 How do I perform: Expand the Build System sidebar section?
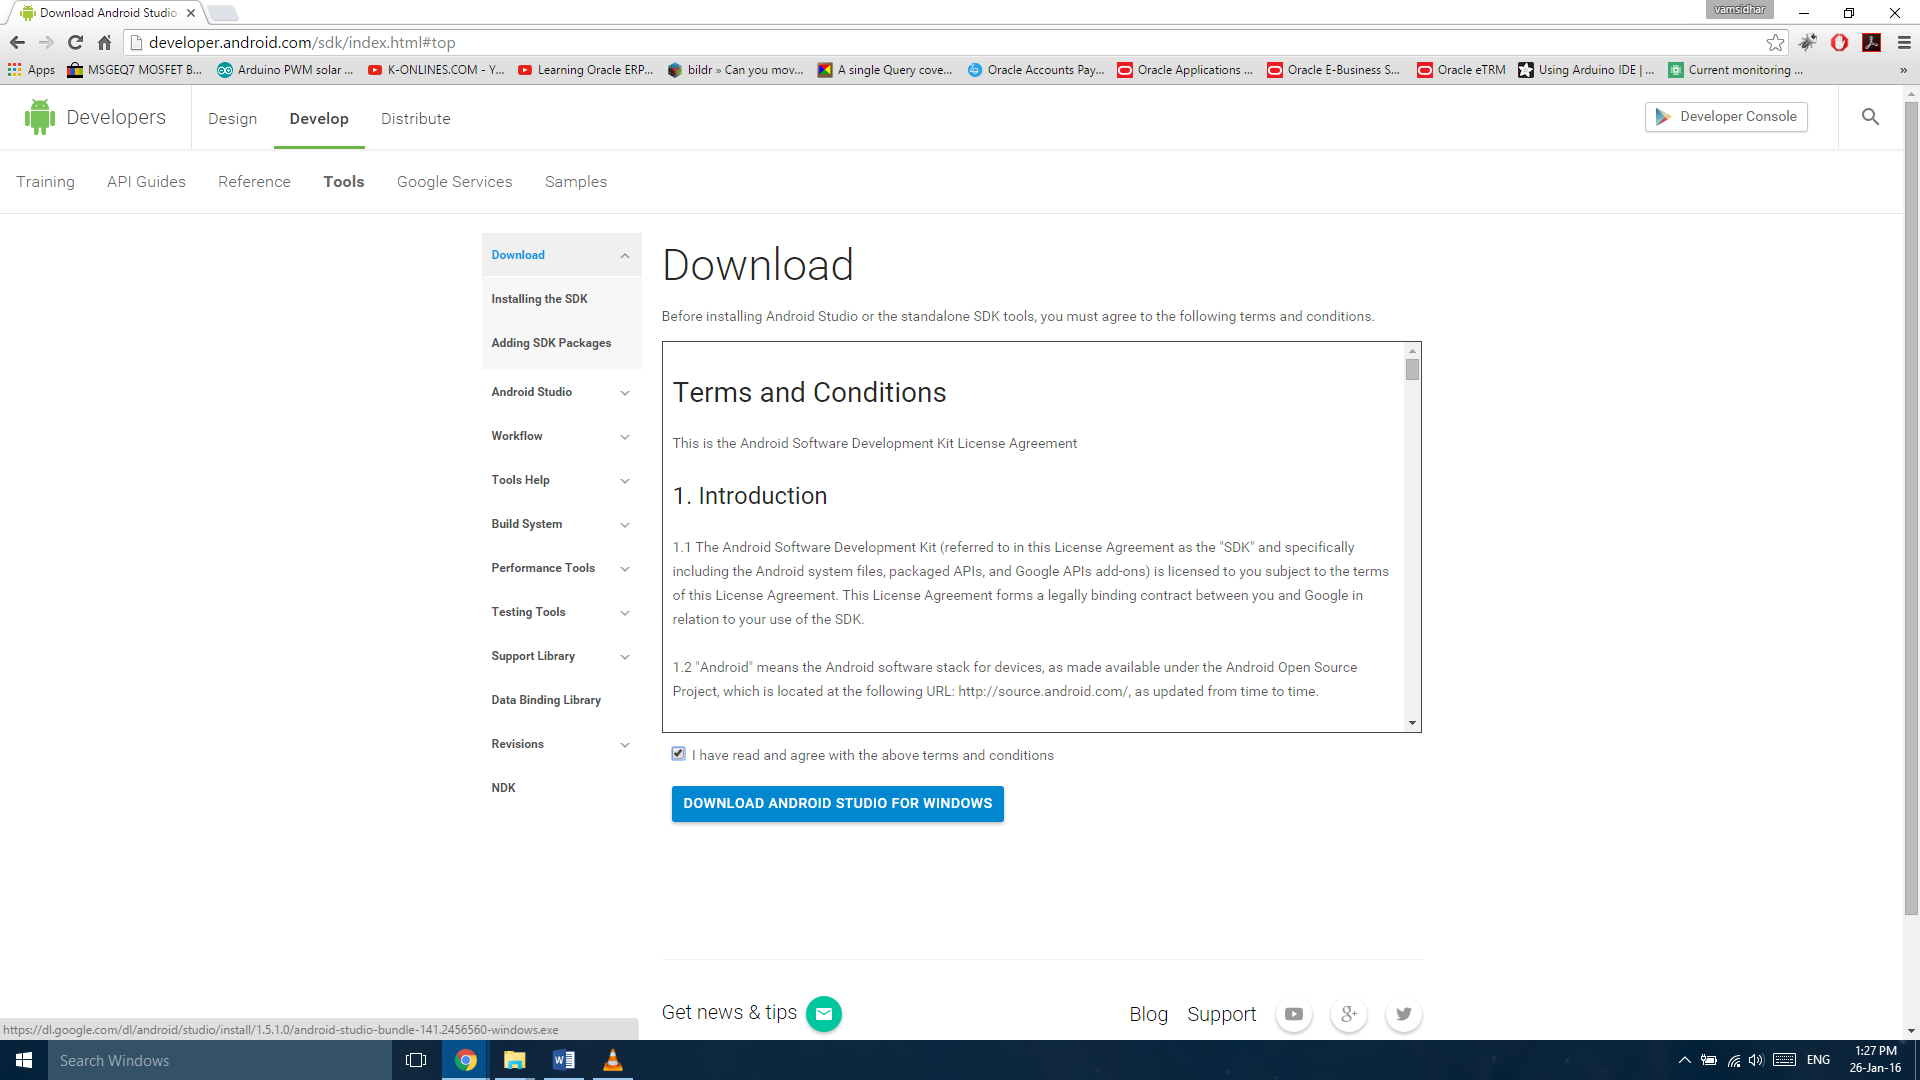click(625, 525)
